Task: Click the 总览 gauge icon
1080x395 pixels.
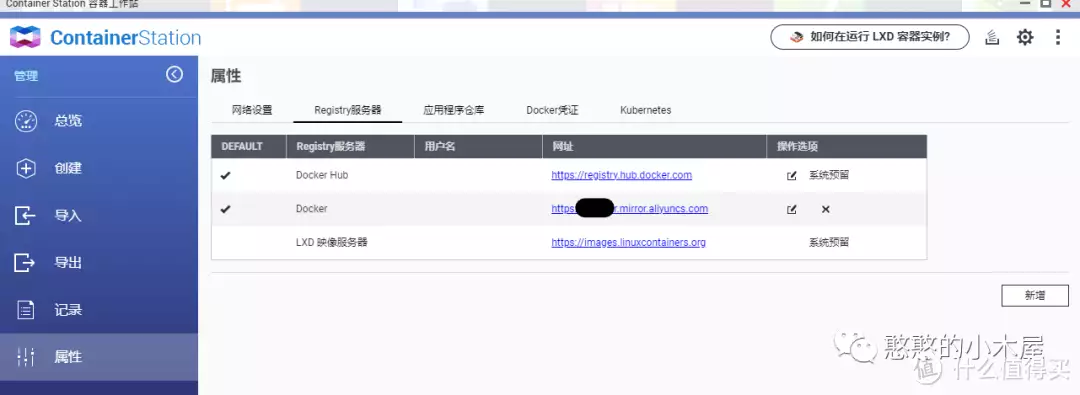Action: [x=25, y=121]
